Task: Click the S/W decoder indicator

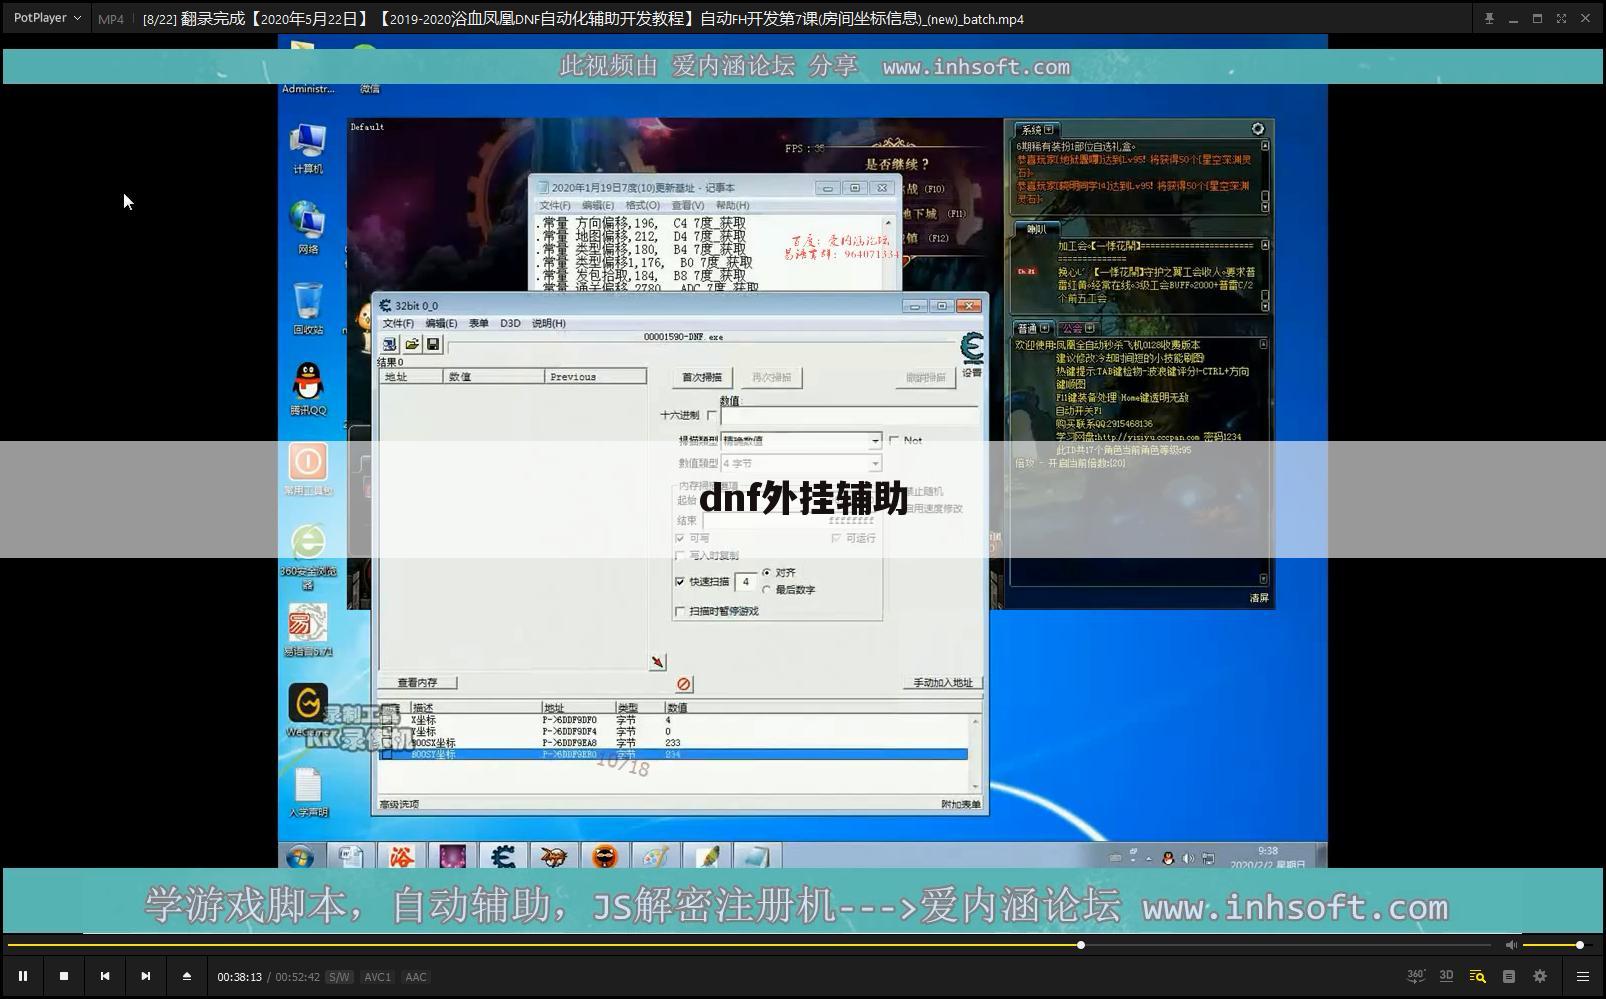Action: tap(339, 977)
